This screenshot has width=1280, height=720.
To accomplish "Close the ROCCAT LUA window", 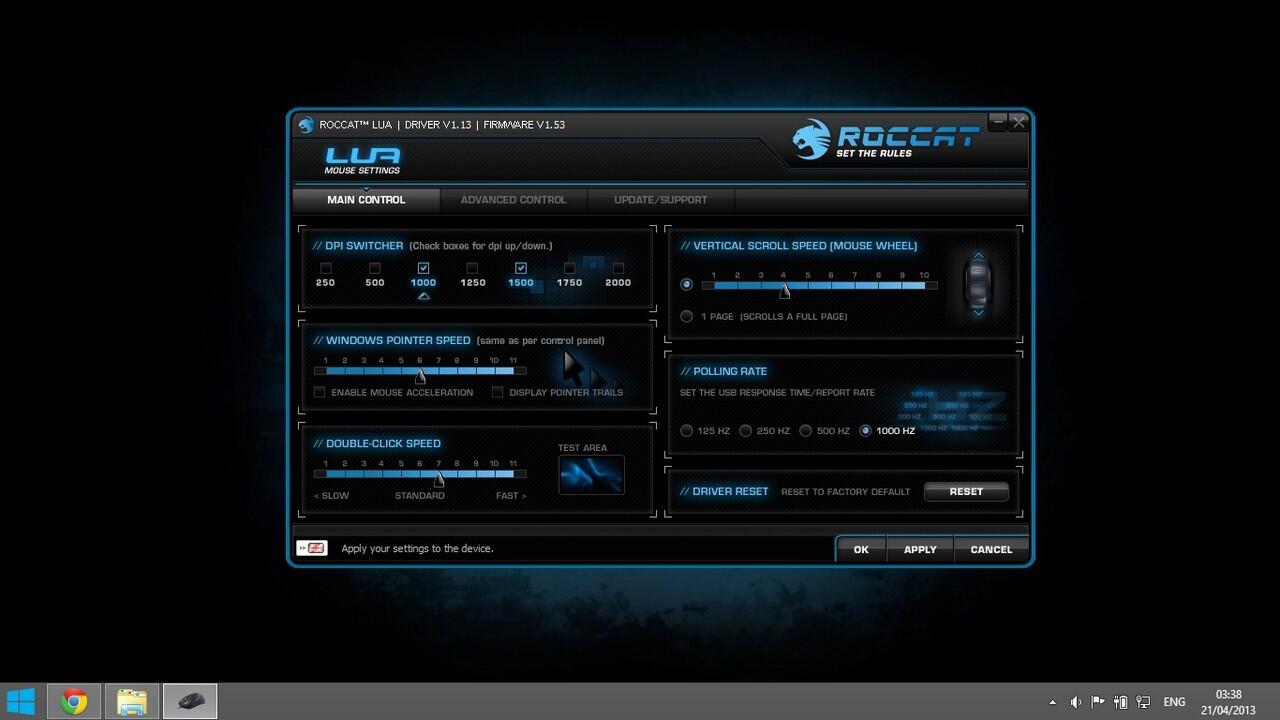I will click(1018, 122).
